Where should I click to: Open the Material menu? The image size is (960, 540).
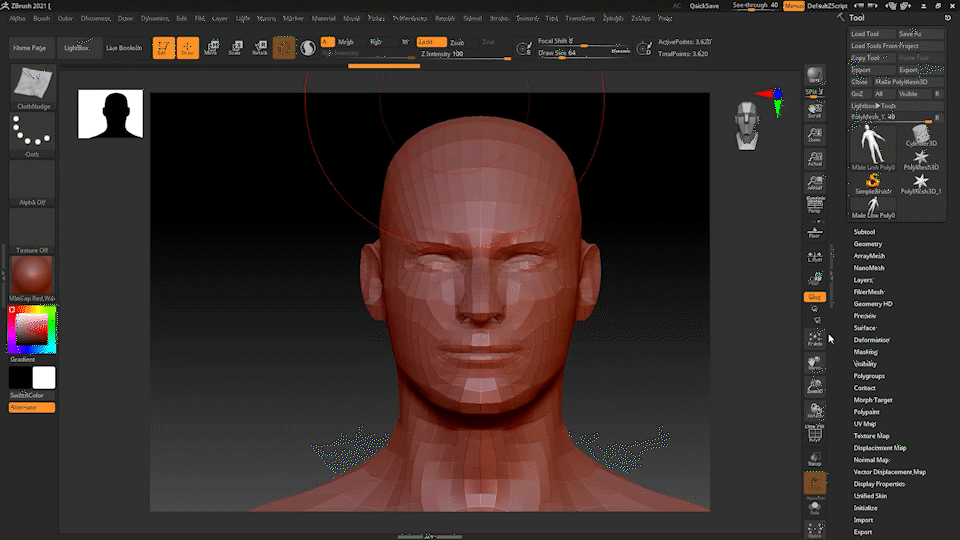pyautogui.click(x=324, y=18)
